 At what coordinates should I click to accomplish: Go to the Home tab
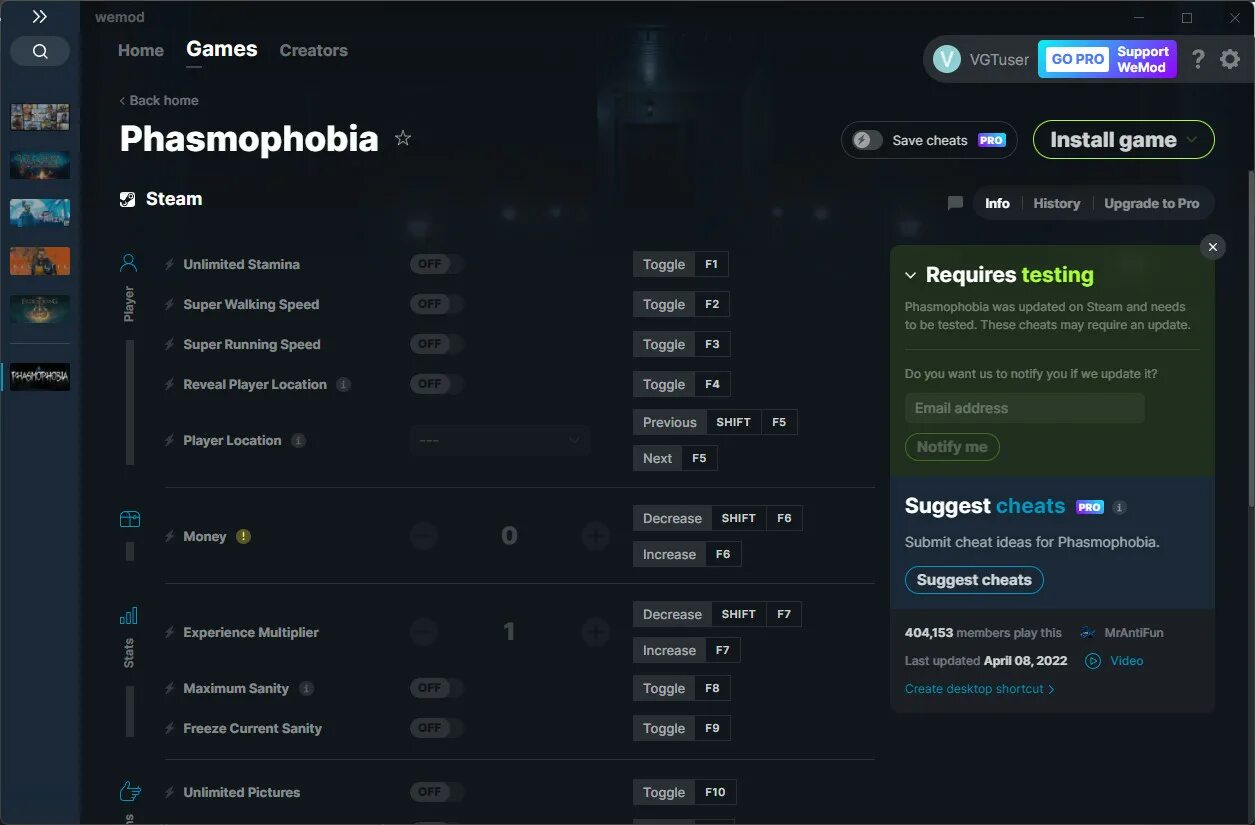(x=141, y=50)
